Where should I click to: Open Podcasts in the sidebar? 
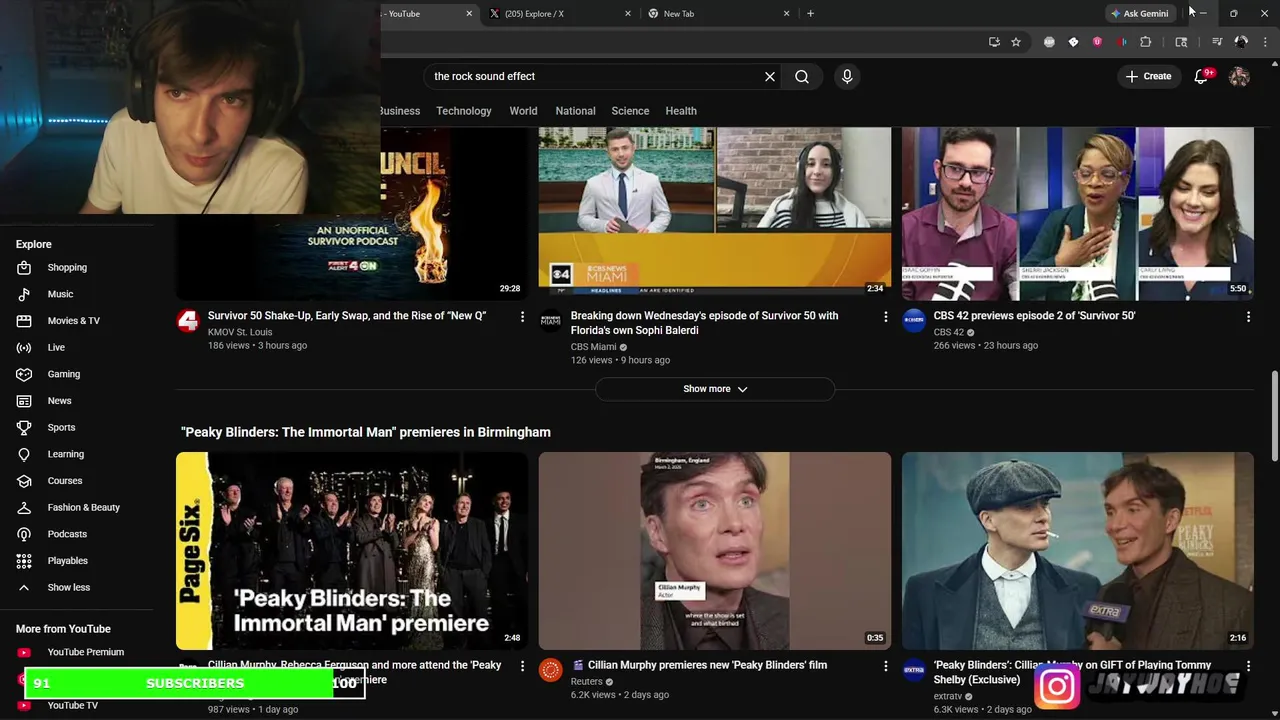pyautogui.click(x=77, y=534)
